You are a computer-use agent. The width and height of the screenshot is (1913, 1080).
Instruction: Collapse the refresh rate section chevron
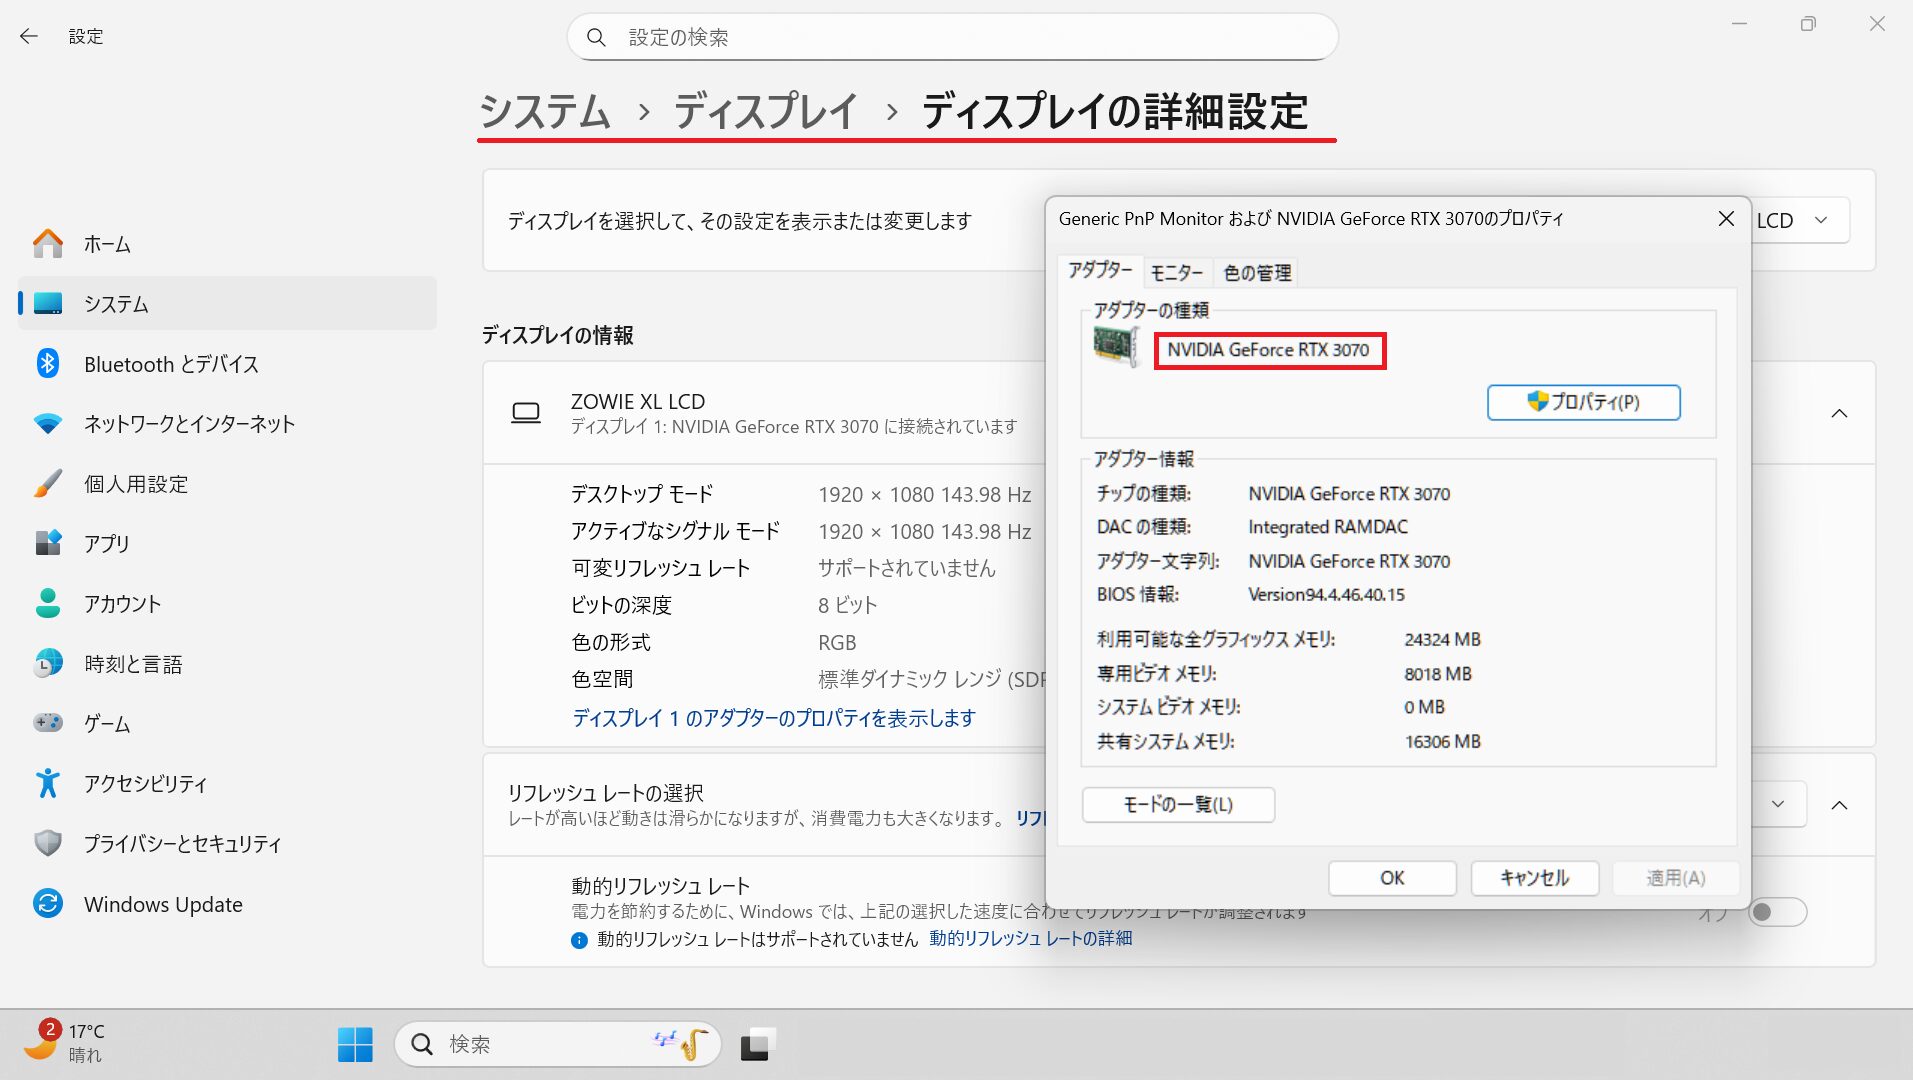pyautogui.click(x=1839, y=806)
